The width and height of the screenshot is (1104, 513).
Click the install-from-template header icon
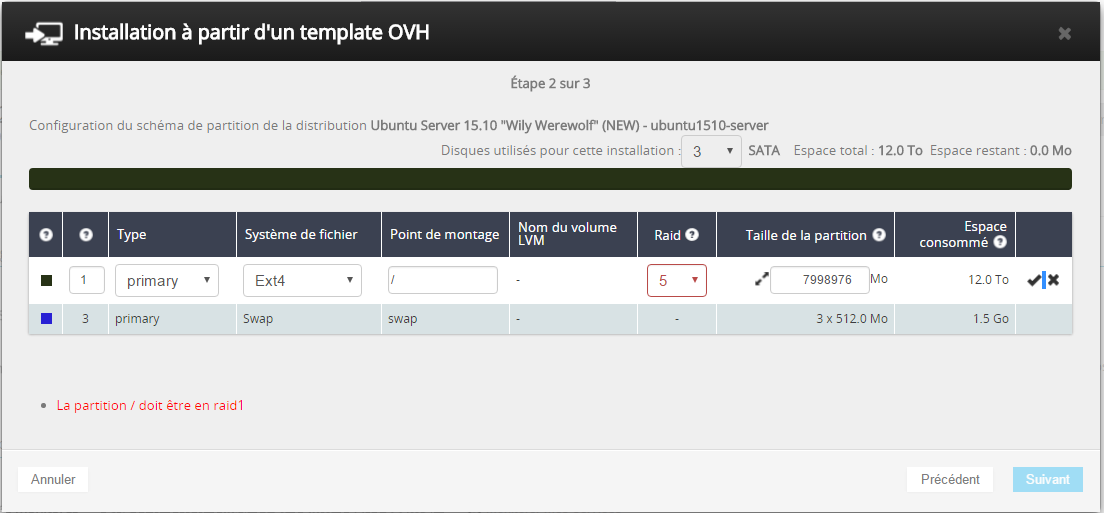point(44,34)
